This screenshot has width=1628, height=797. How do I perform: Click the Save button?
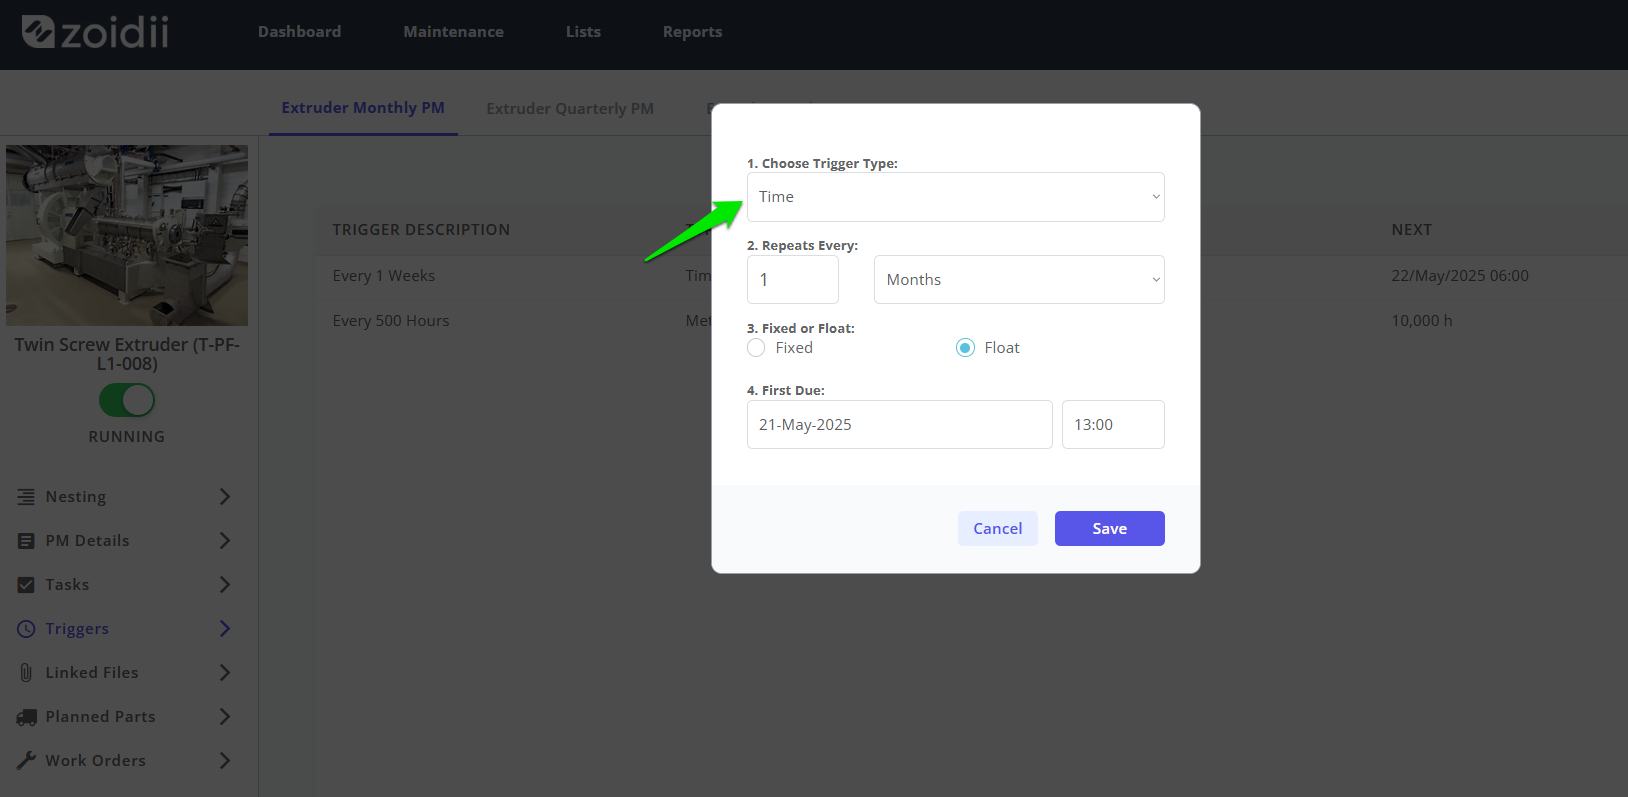pyautogui.click(x=1109, y=529)
